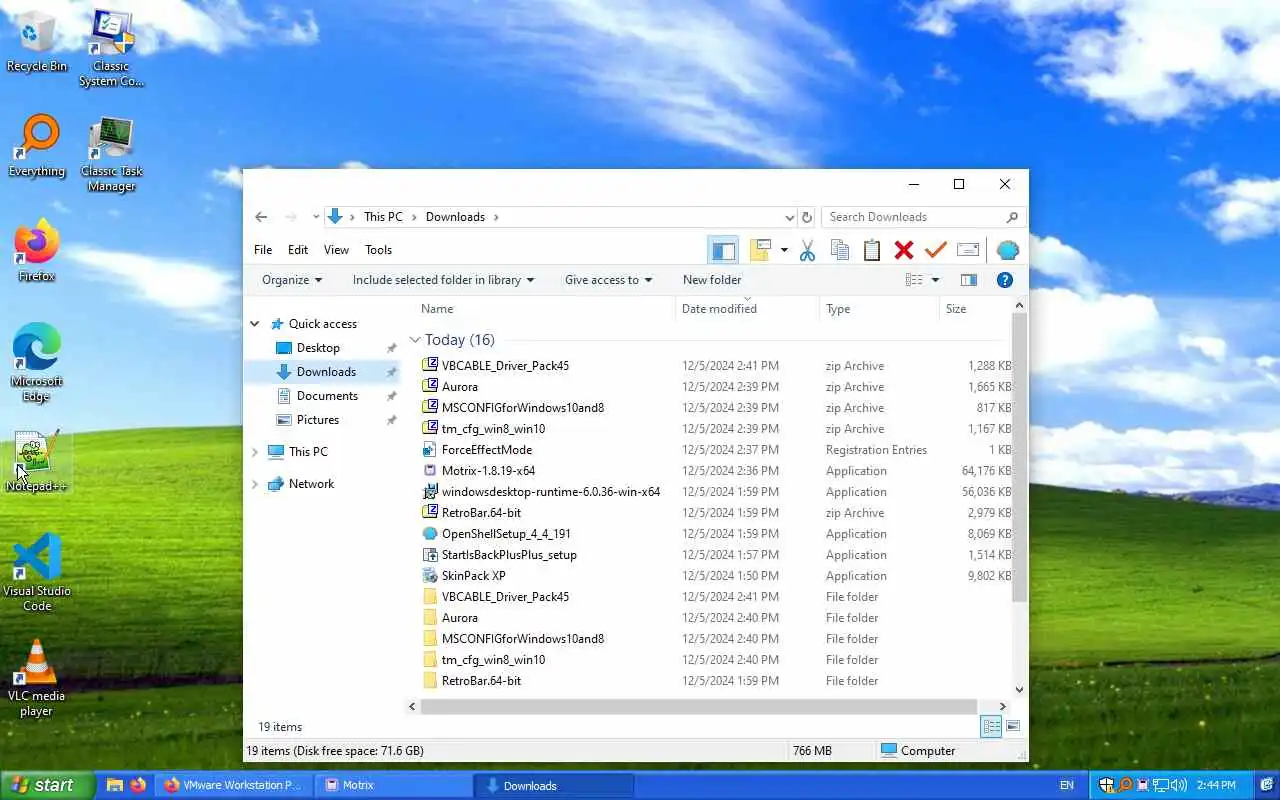Open the Tools menu
1280x800 pixels.
tap(378, 250)
